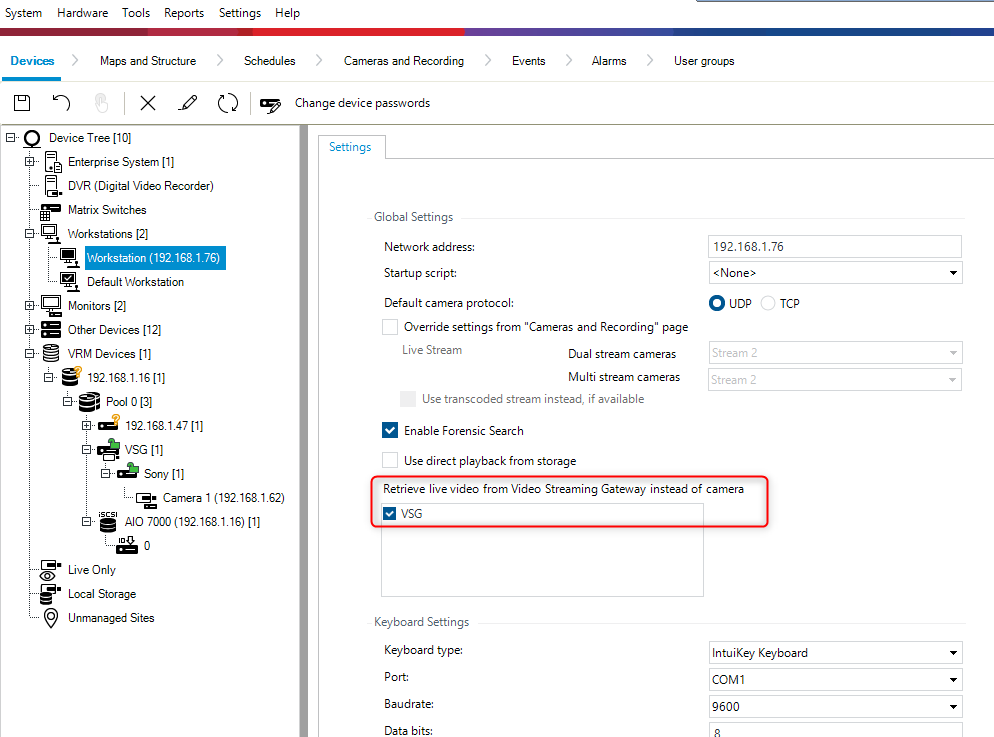Screen dimensions: 994x737
Task: Click the Save floppy disk toolbar icon
Action: (x=22, y=103)
